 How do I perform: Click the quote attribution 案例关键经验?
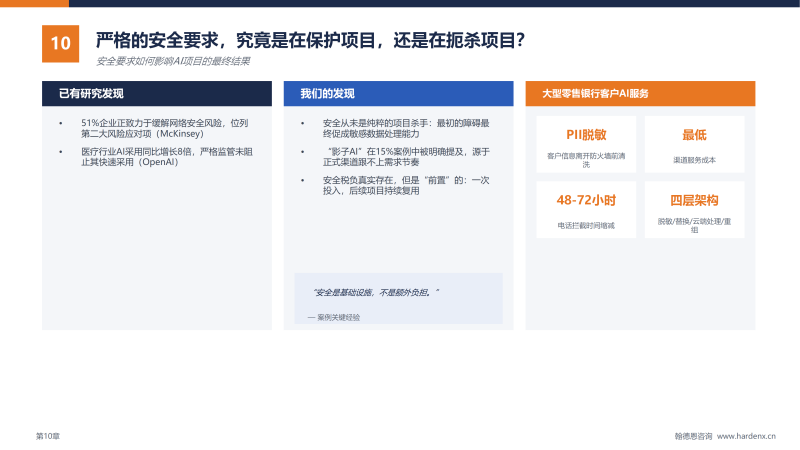(334, 317)
